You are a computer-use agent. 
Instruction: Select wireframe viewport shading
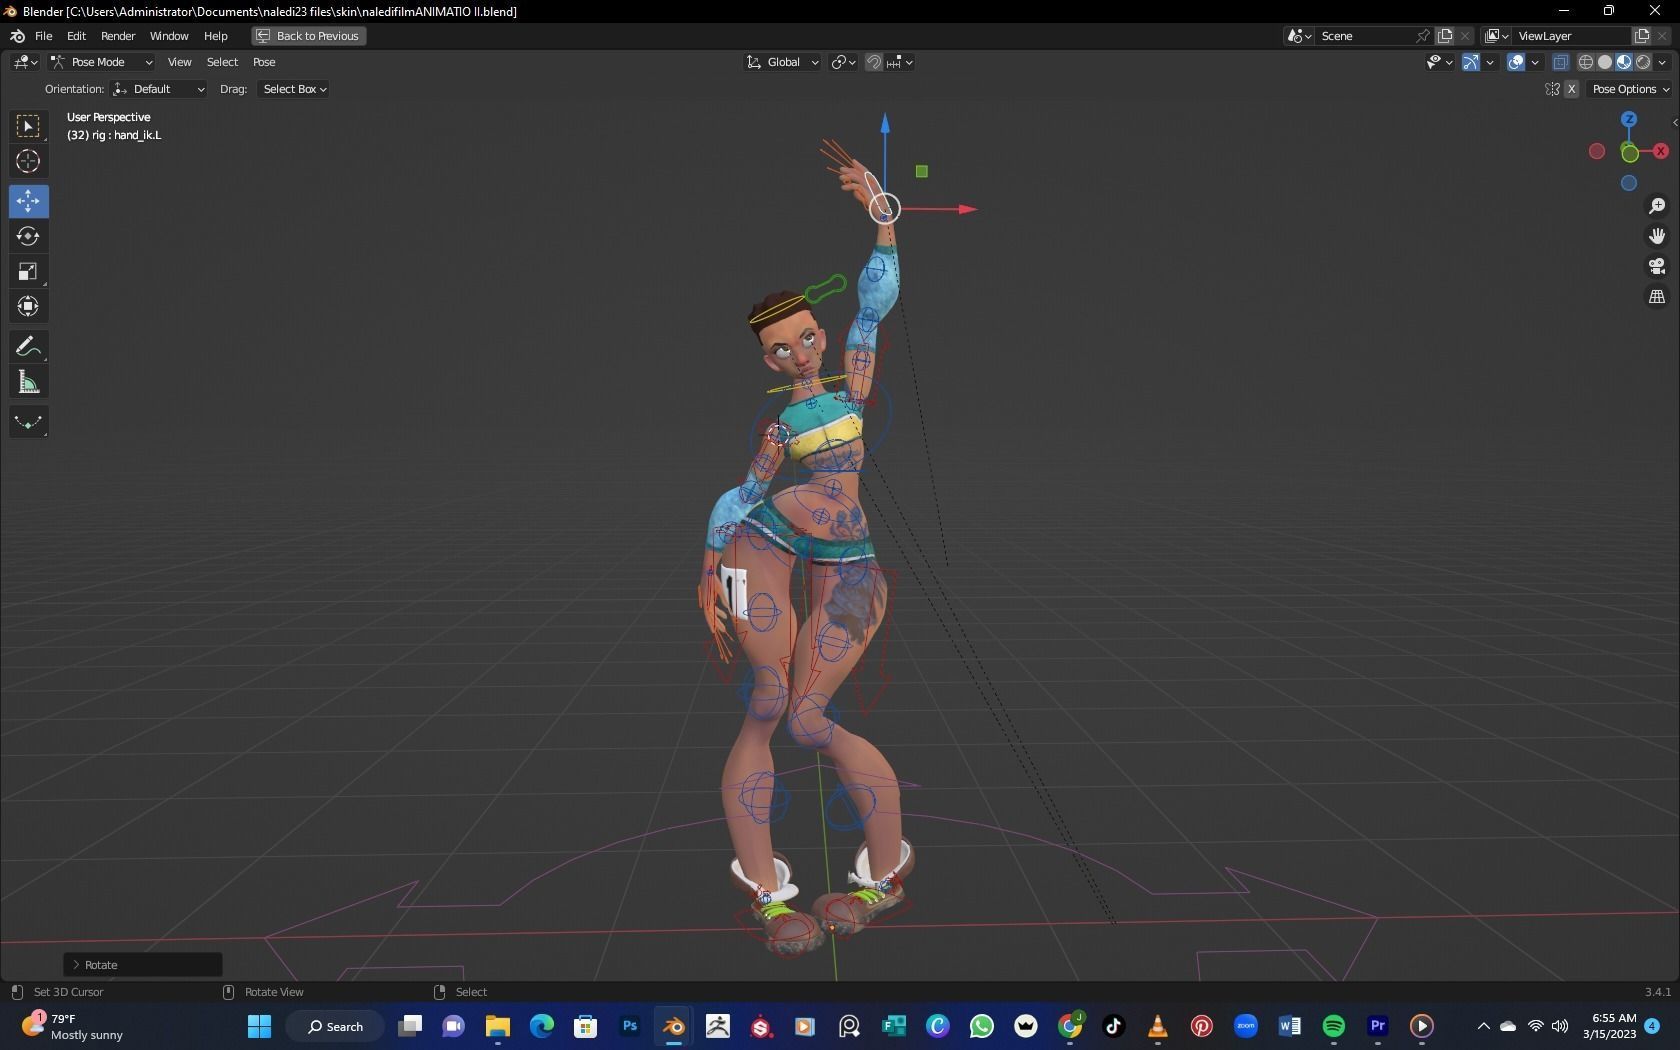tap(1586, 62)
